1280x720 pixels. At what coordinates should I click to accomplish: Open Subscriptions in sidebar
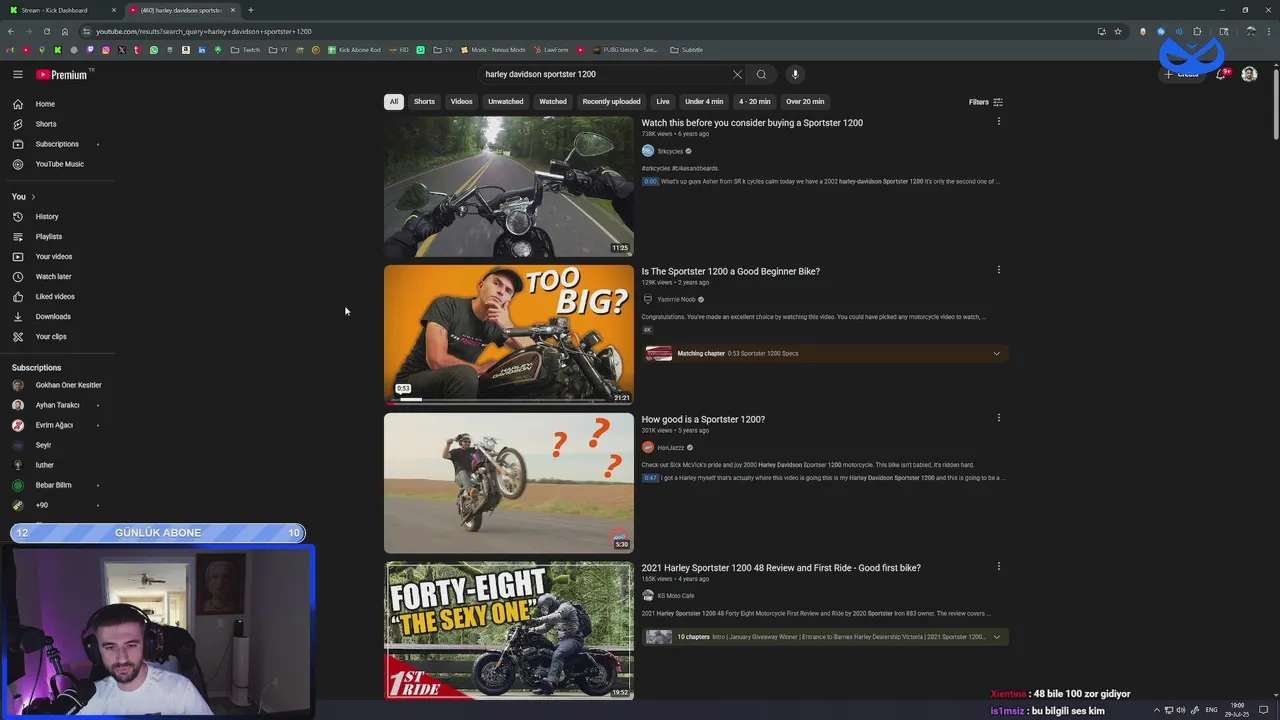57,144
